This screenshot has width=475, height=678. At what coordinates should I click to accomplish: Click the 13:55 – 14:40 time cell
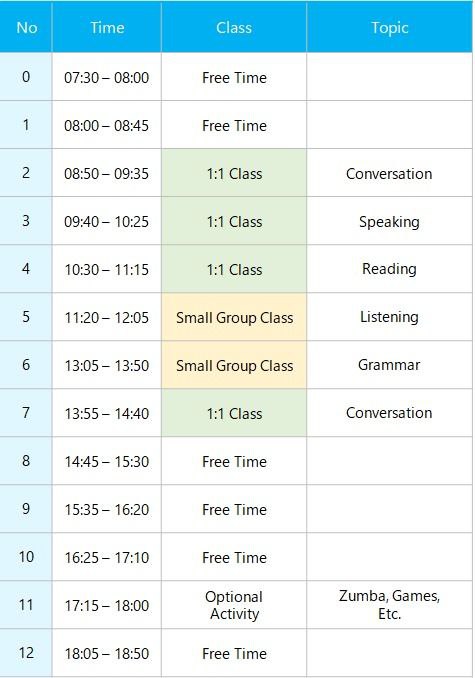107,413
